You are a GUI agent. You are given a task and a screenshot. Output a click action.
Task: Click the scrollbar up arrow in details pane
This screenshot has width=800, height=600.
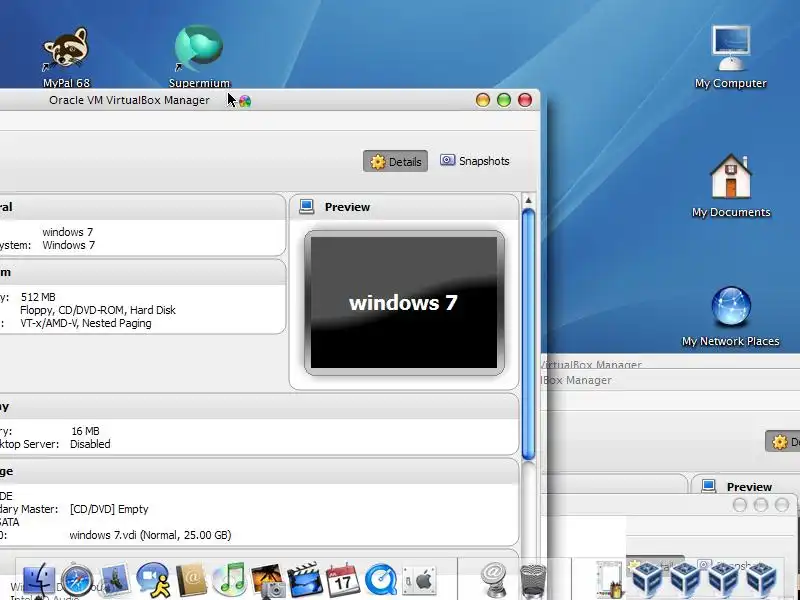tap(528, 200)
